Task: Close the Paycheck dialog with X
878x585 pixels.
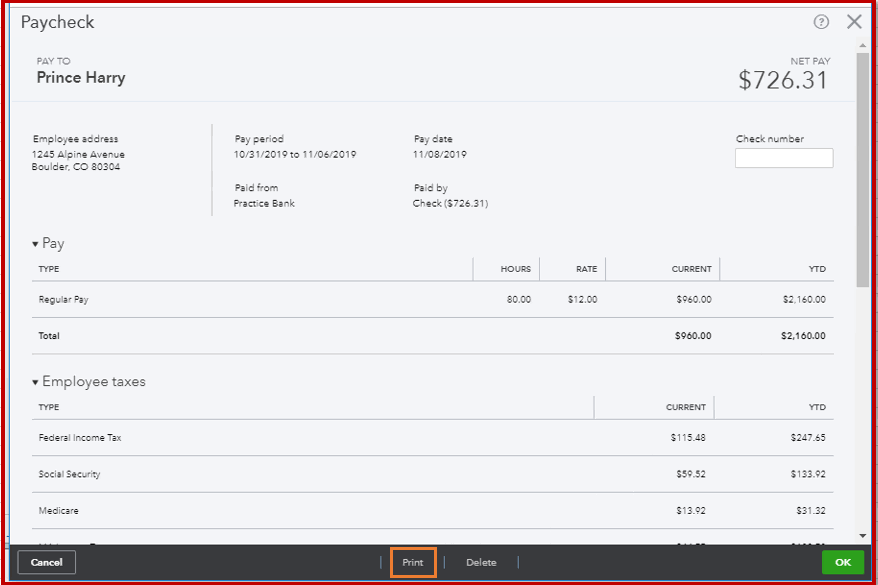Action: point(854,22)
